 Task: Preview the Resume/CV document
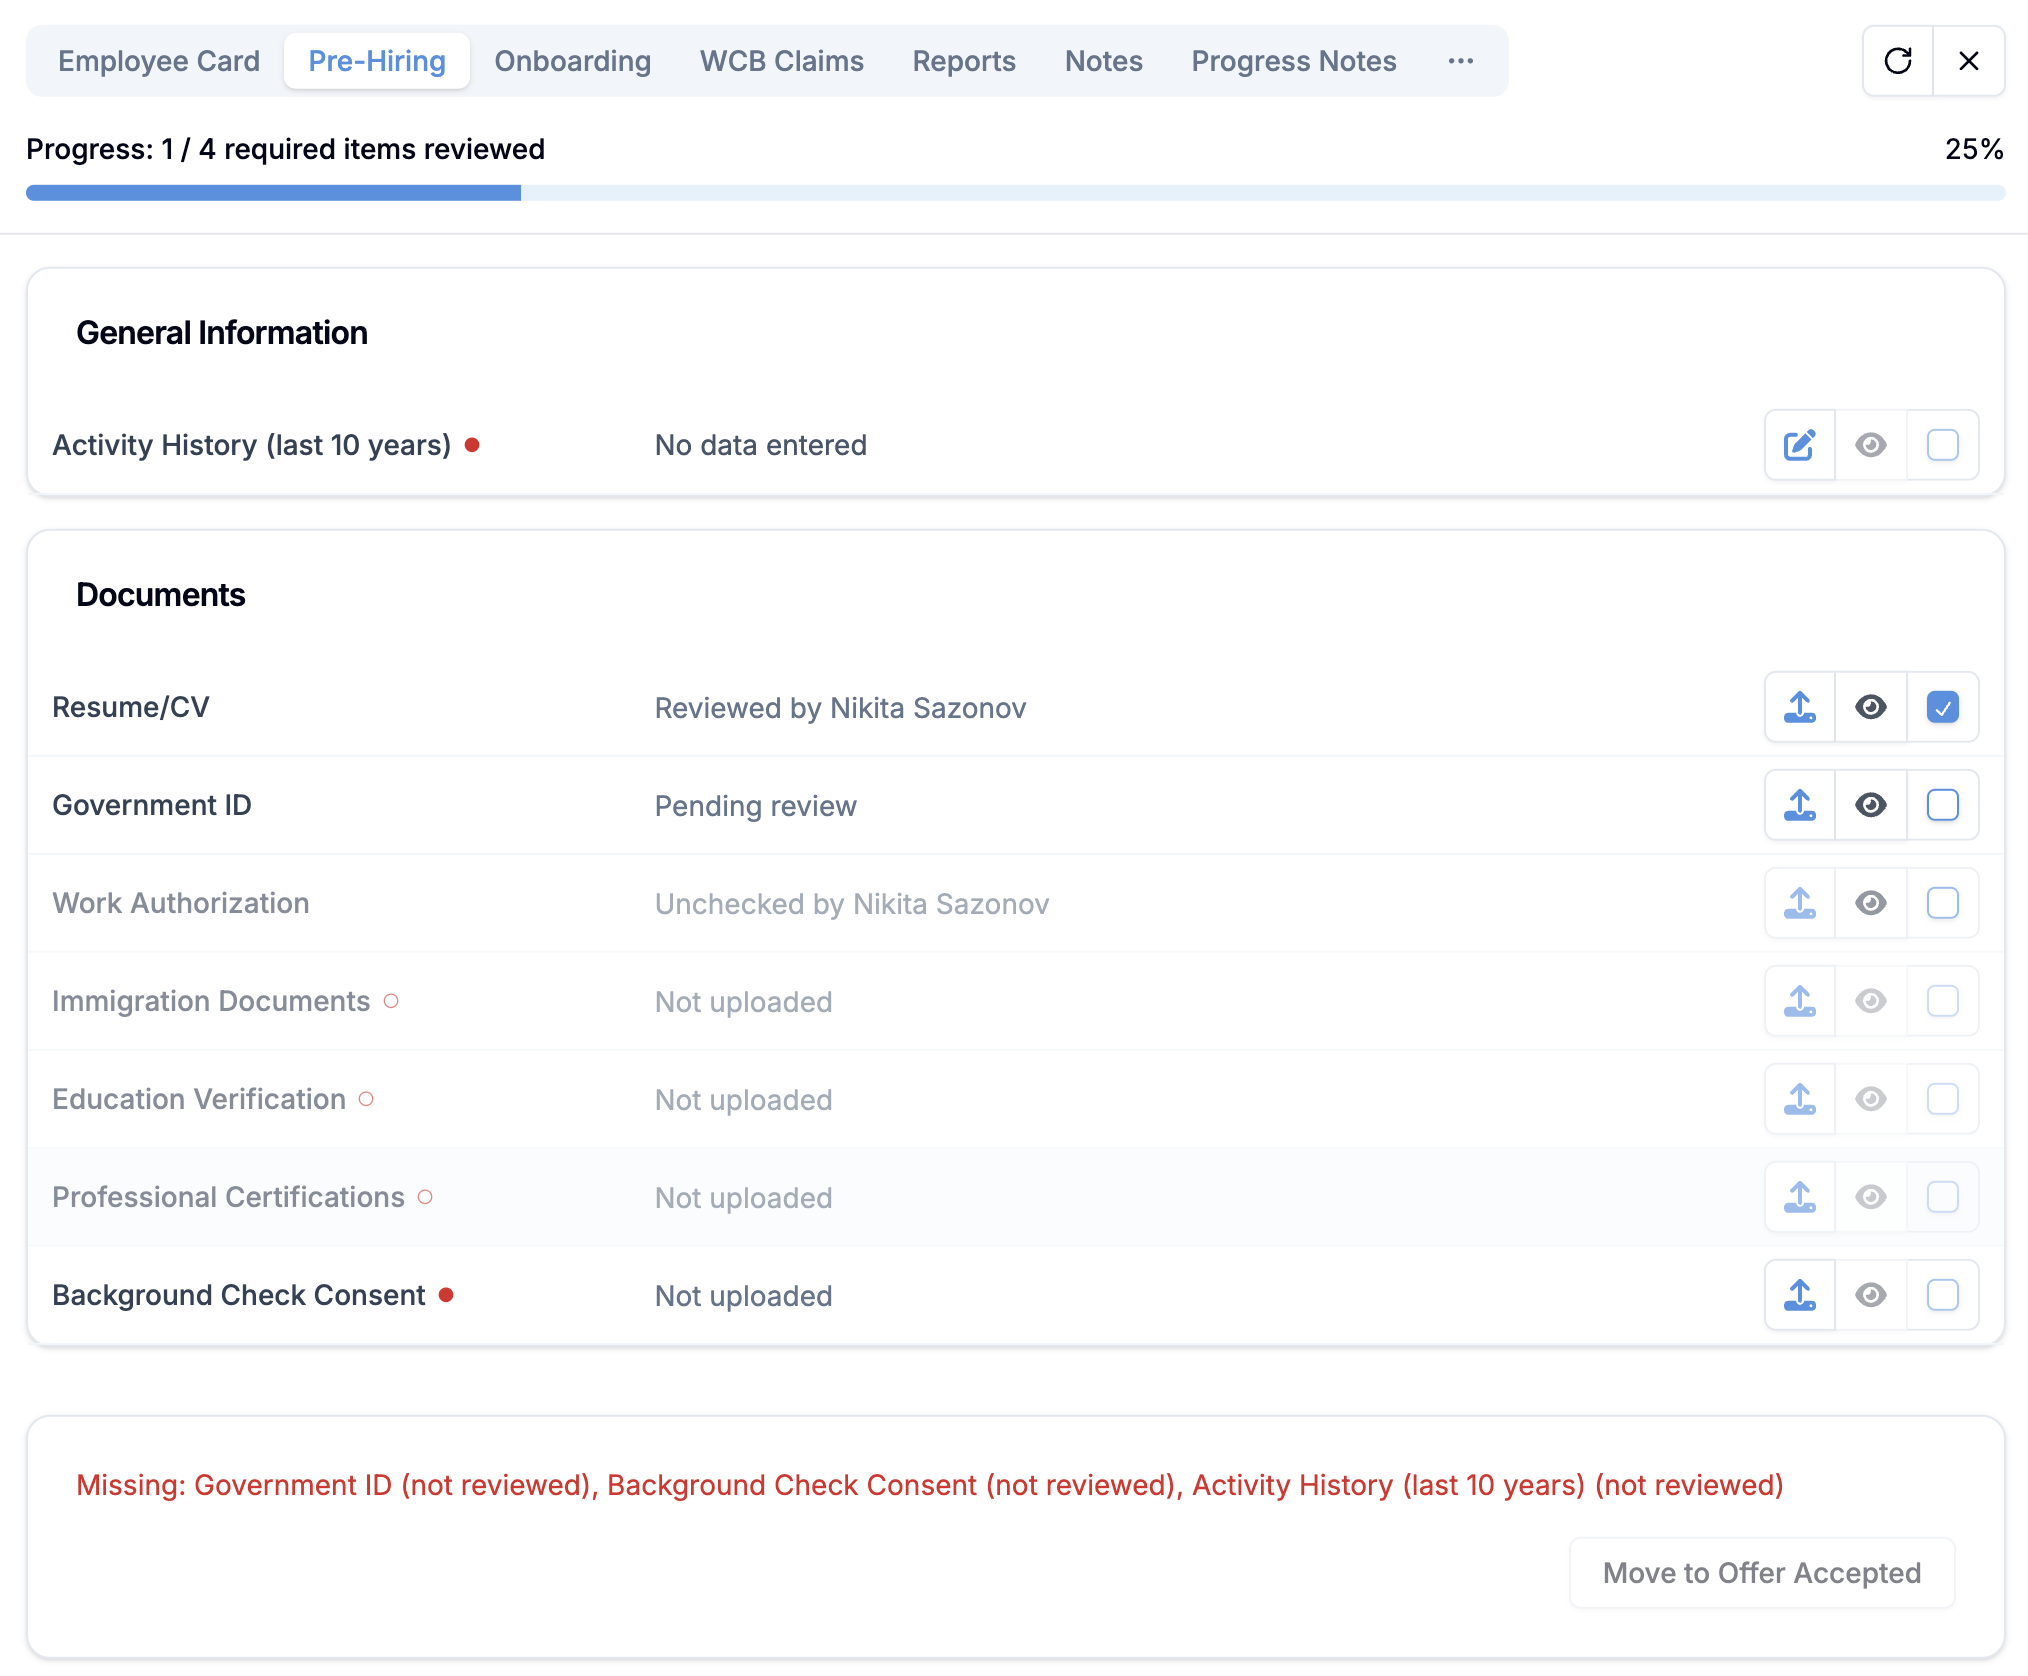[x=1871, y=707]
